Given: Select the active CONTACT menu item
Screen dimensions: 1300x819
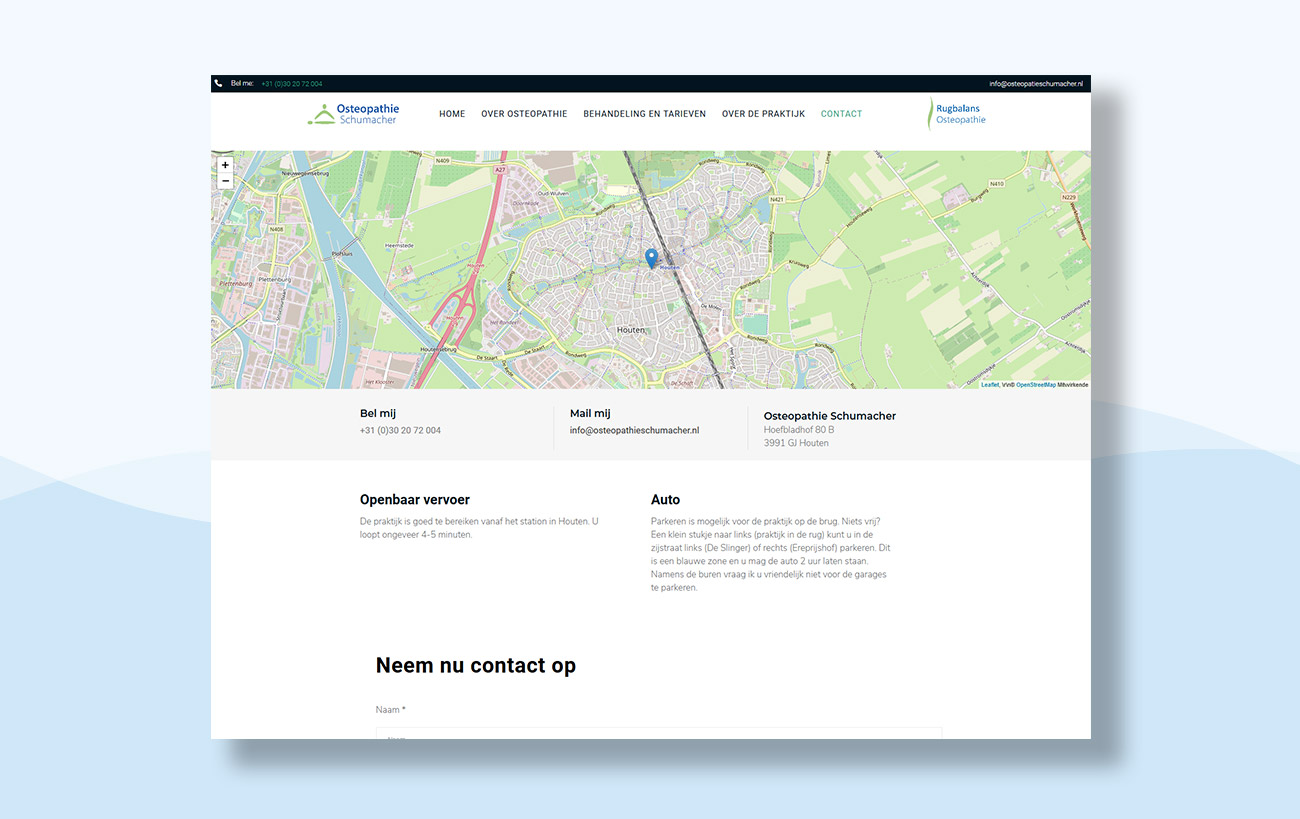Looking at the screenshot, I should pyautogui.click(x=841, y=113).
